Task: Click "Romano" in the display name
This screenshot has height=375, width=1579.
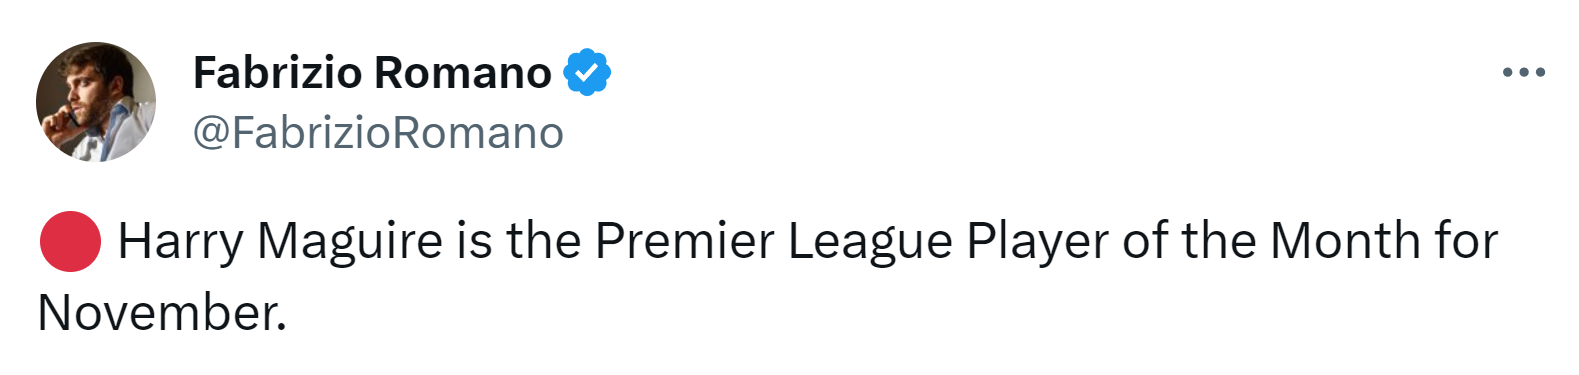Action: (463, 72)
